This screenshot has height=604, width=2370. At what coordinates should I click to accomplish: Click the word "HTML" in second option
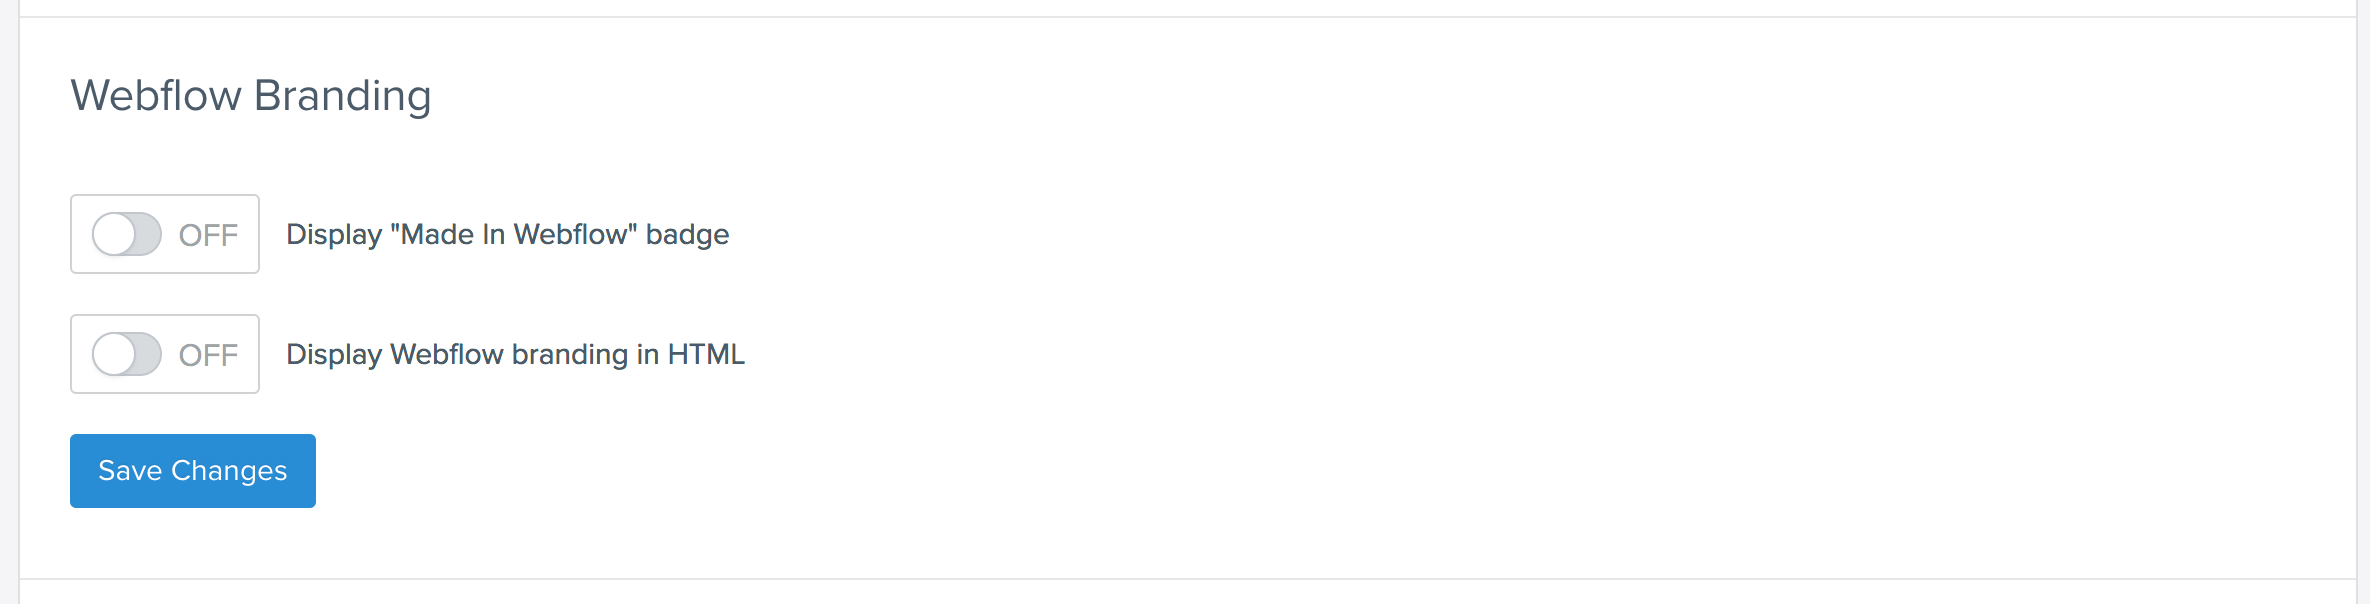pyautogui.click(x=706, y=354)
